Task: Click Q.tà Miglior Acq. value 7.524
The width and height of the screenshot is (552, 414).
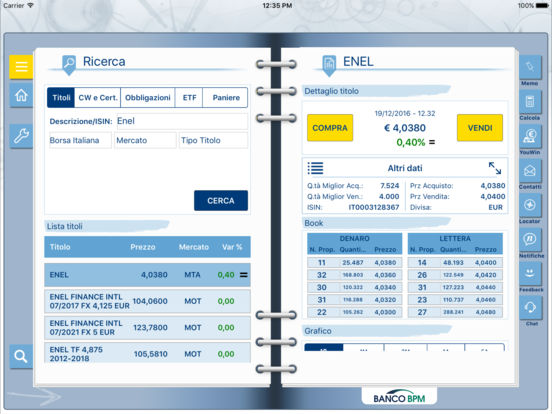Action: (x=390, y=186)
